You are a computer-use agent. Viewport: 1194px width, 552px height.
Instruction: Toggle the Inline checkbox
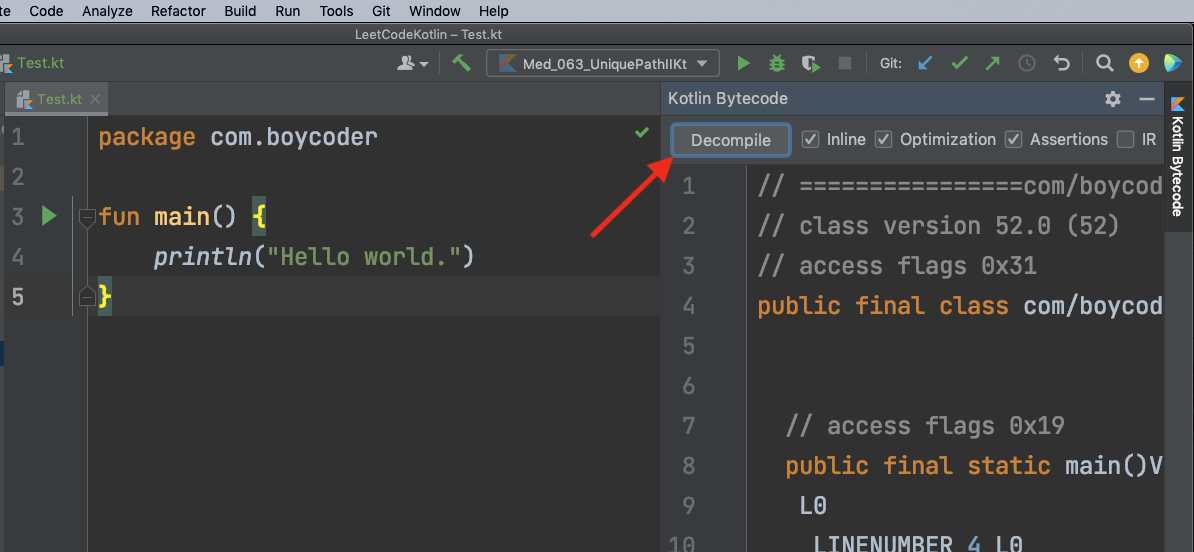(x=811, y=139)
